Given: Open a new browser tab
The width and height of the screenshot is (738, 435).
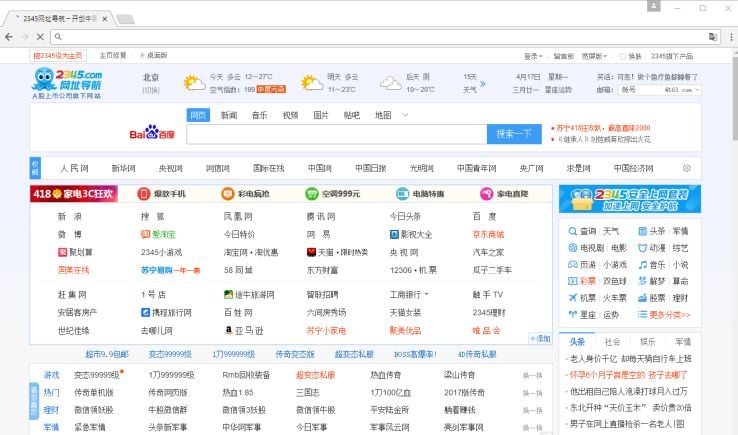Looking at the screenshot, I should [x=125, y=19].
